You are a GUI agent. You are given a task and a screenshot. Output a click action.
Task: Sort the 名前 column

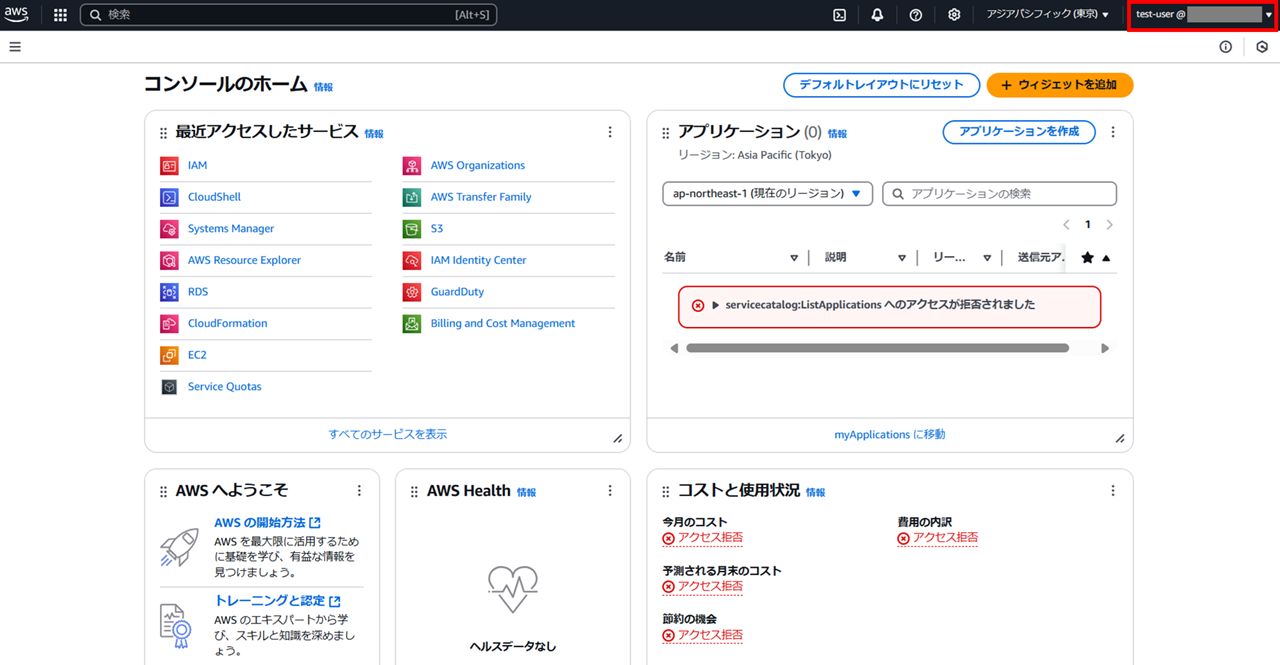pyautogui.click(x=794, y=258)
